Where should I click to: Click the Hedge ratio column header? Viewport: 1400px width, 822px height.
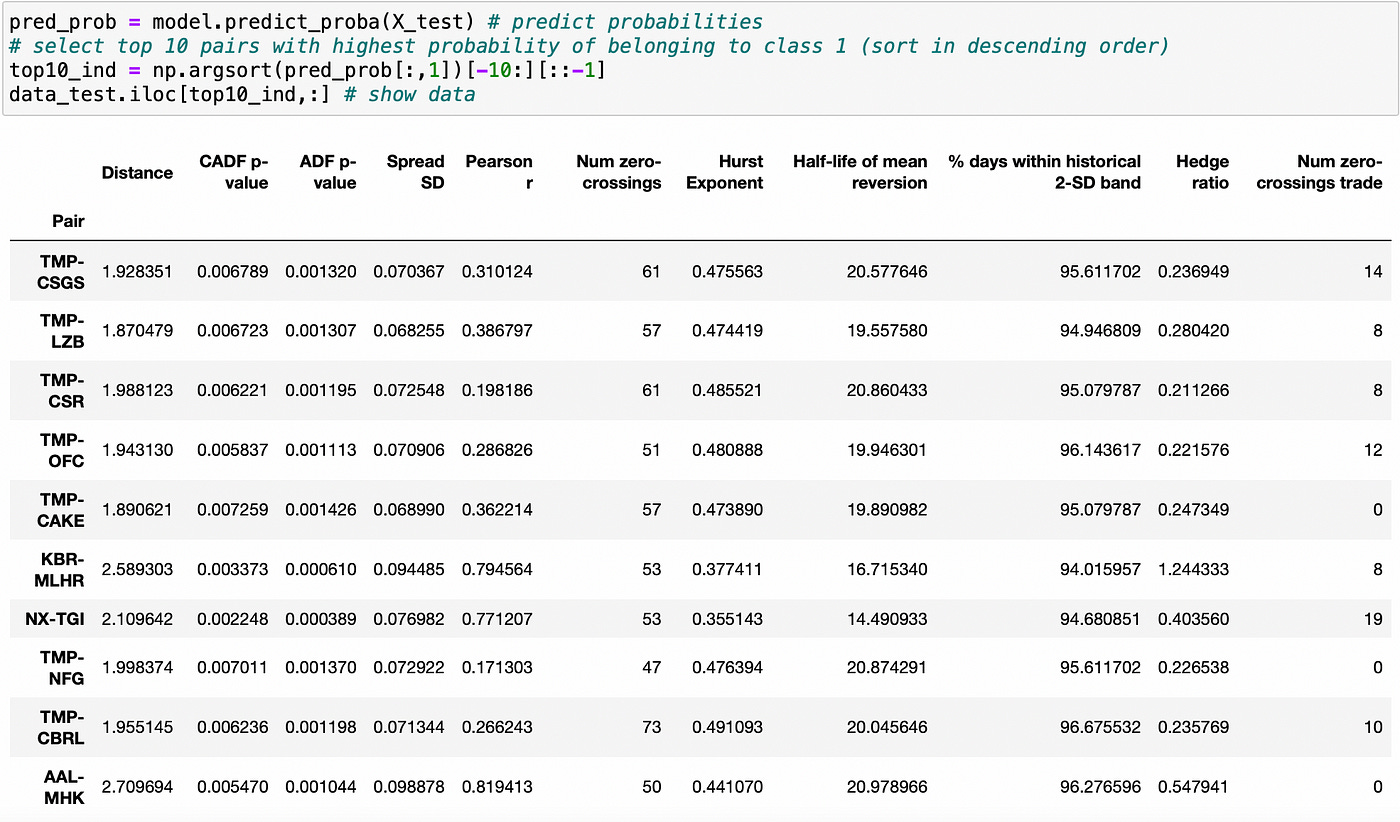(1202, 172)
